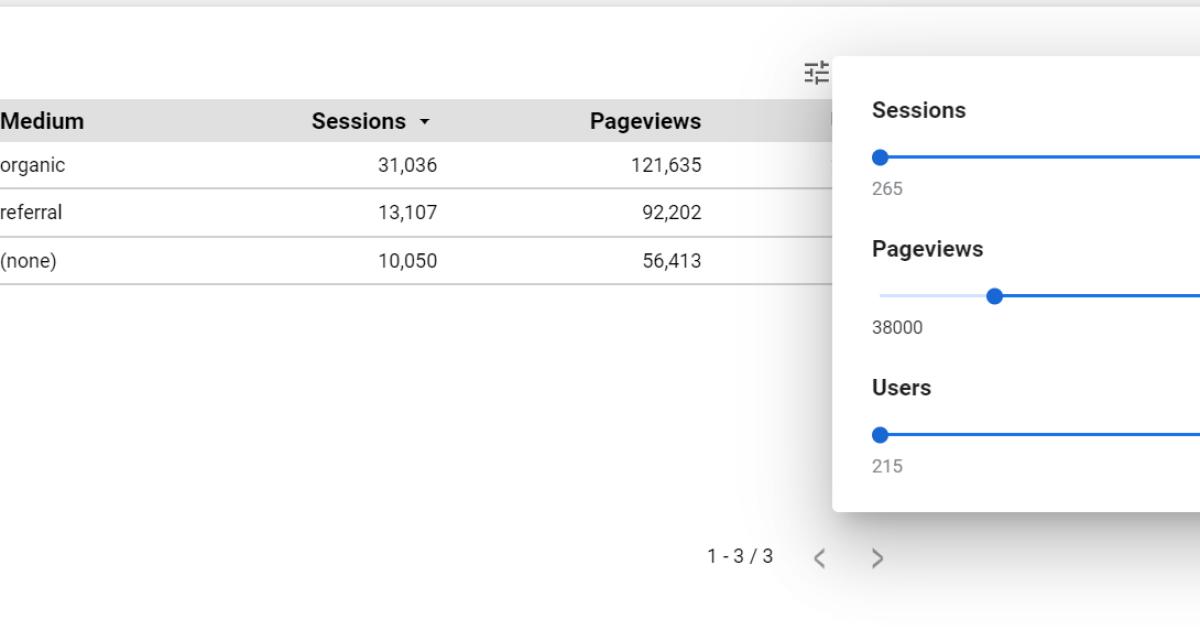Click the Users minimum value 215
This screenshot has height=630, width=1200.
[887, 467]
